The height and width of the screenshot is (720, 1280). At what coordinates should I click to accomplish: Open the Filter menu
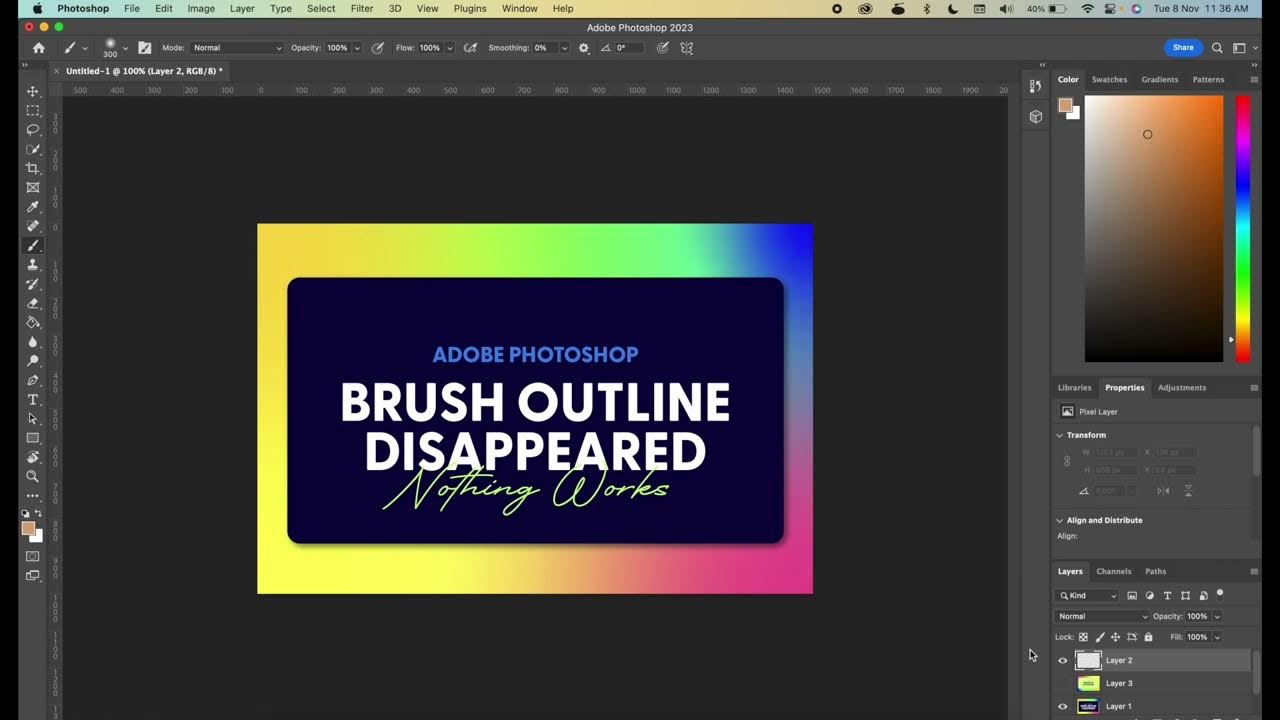point(362,8)
